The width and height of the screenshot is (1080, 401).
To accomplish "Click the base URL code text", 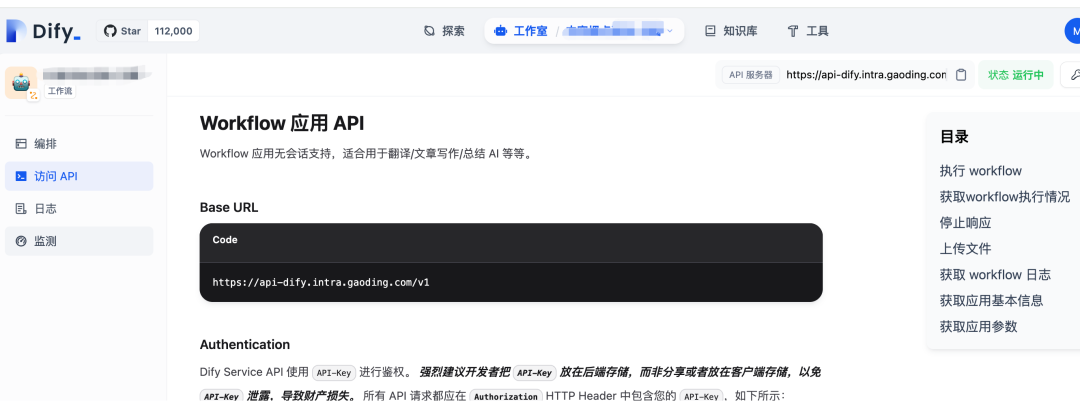I will pyautogui.click(x=321, y=282).
